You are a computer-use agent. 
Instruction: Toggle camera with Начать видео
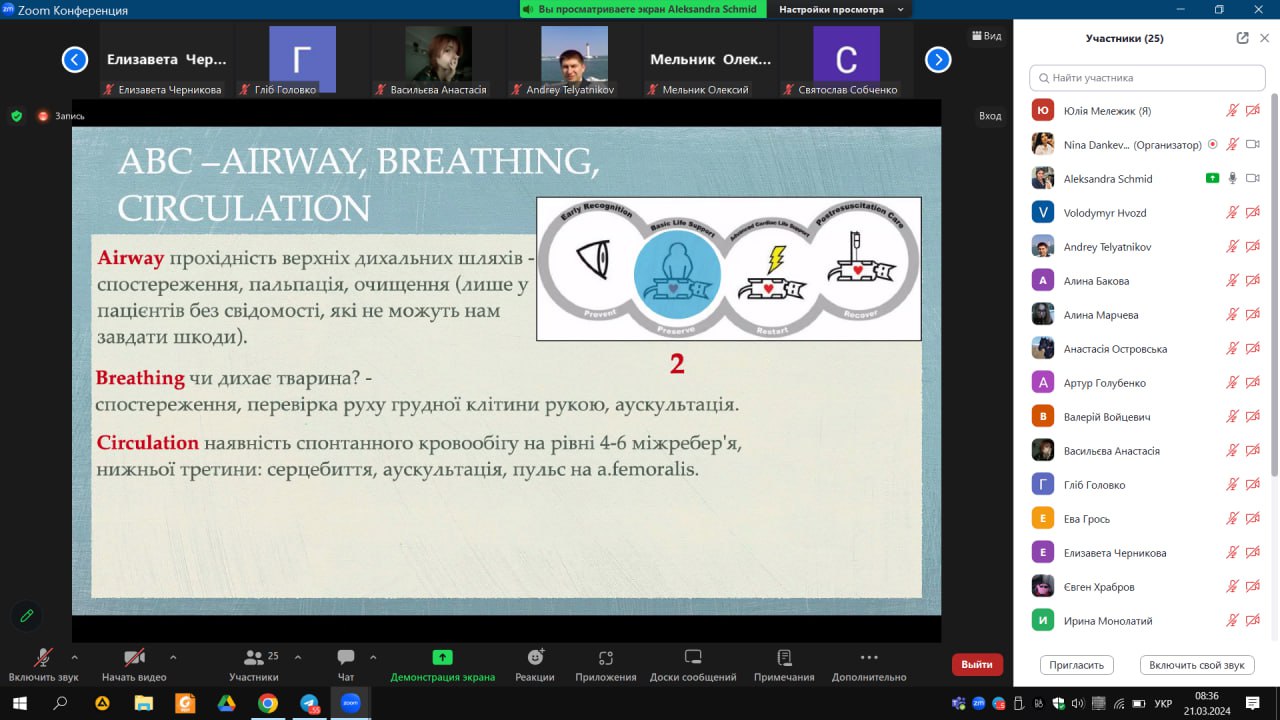coord(134,658)
